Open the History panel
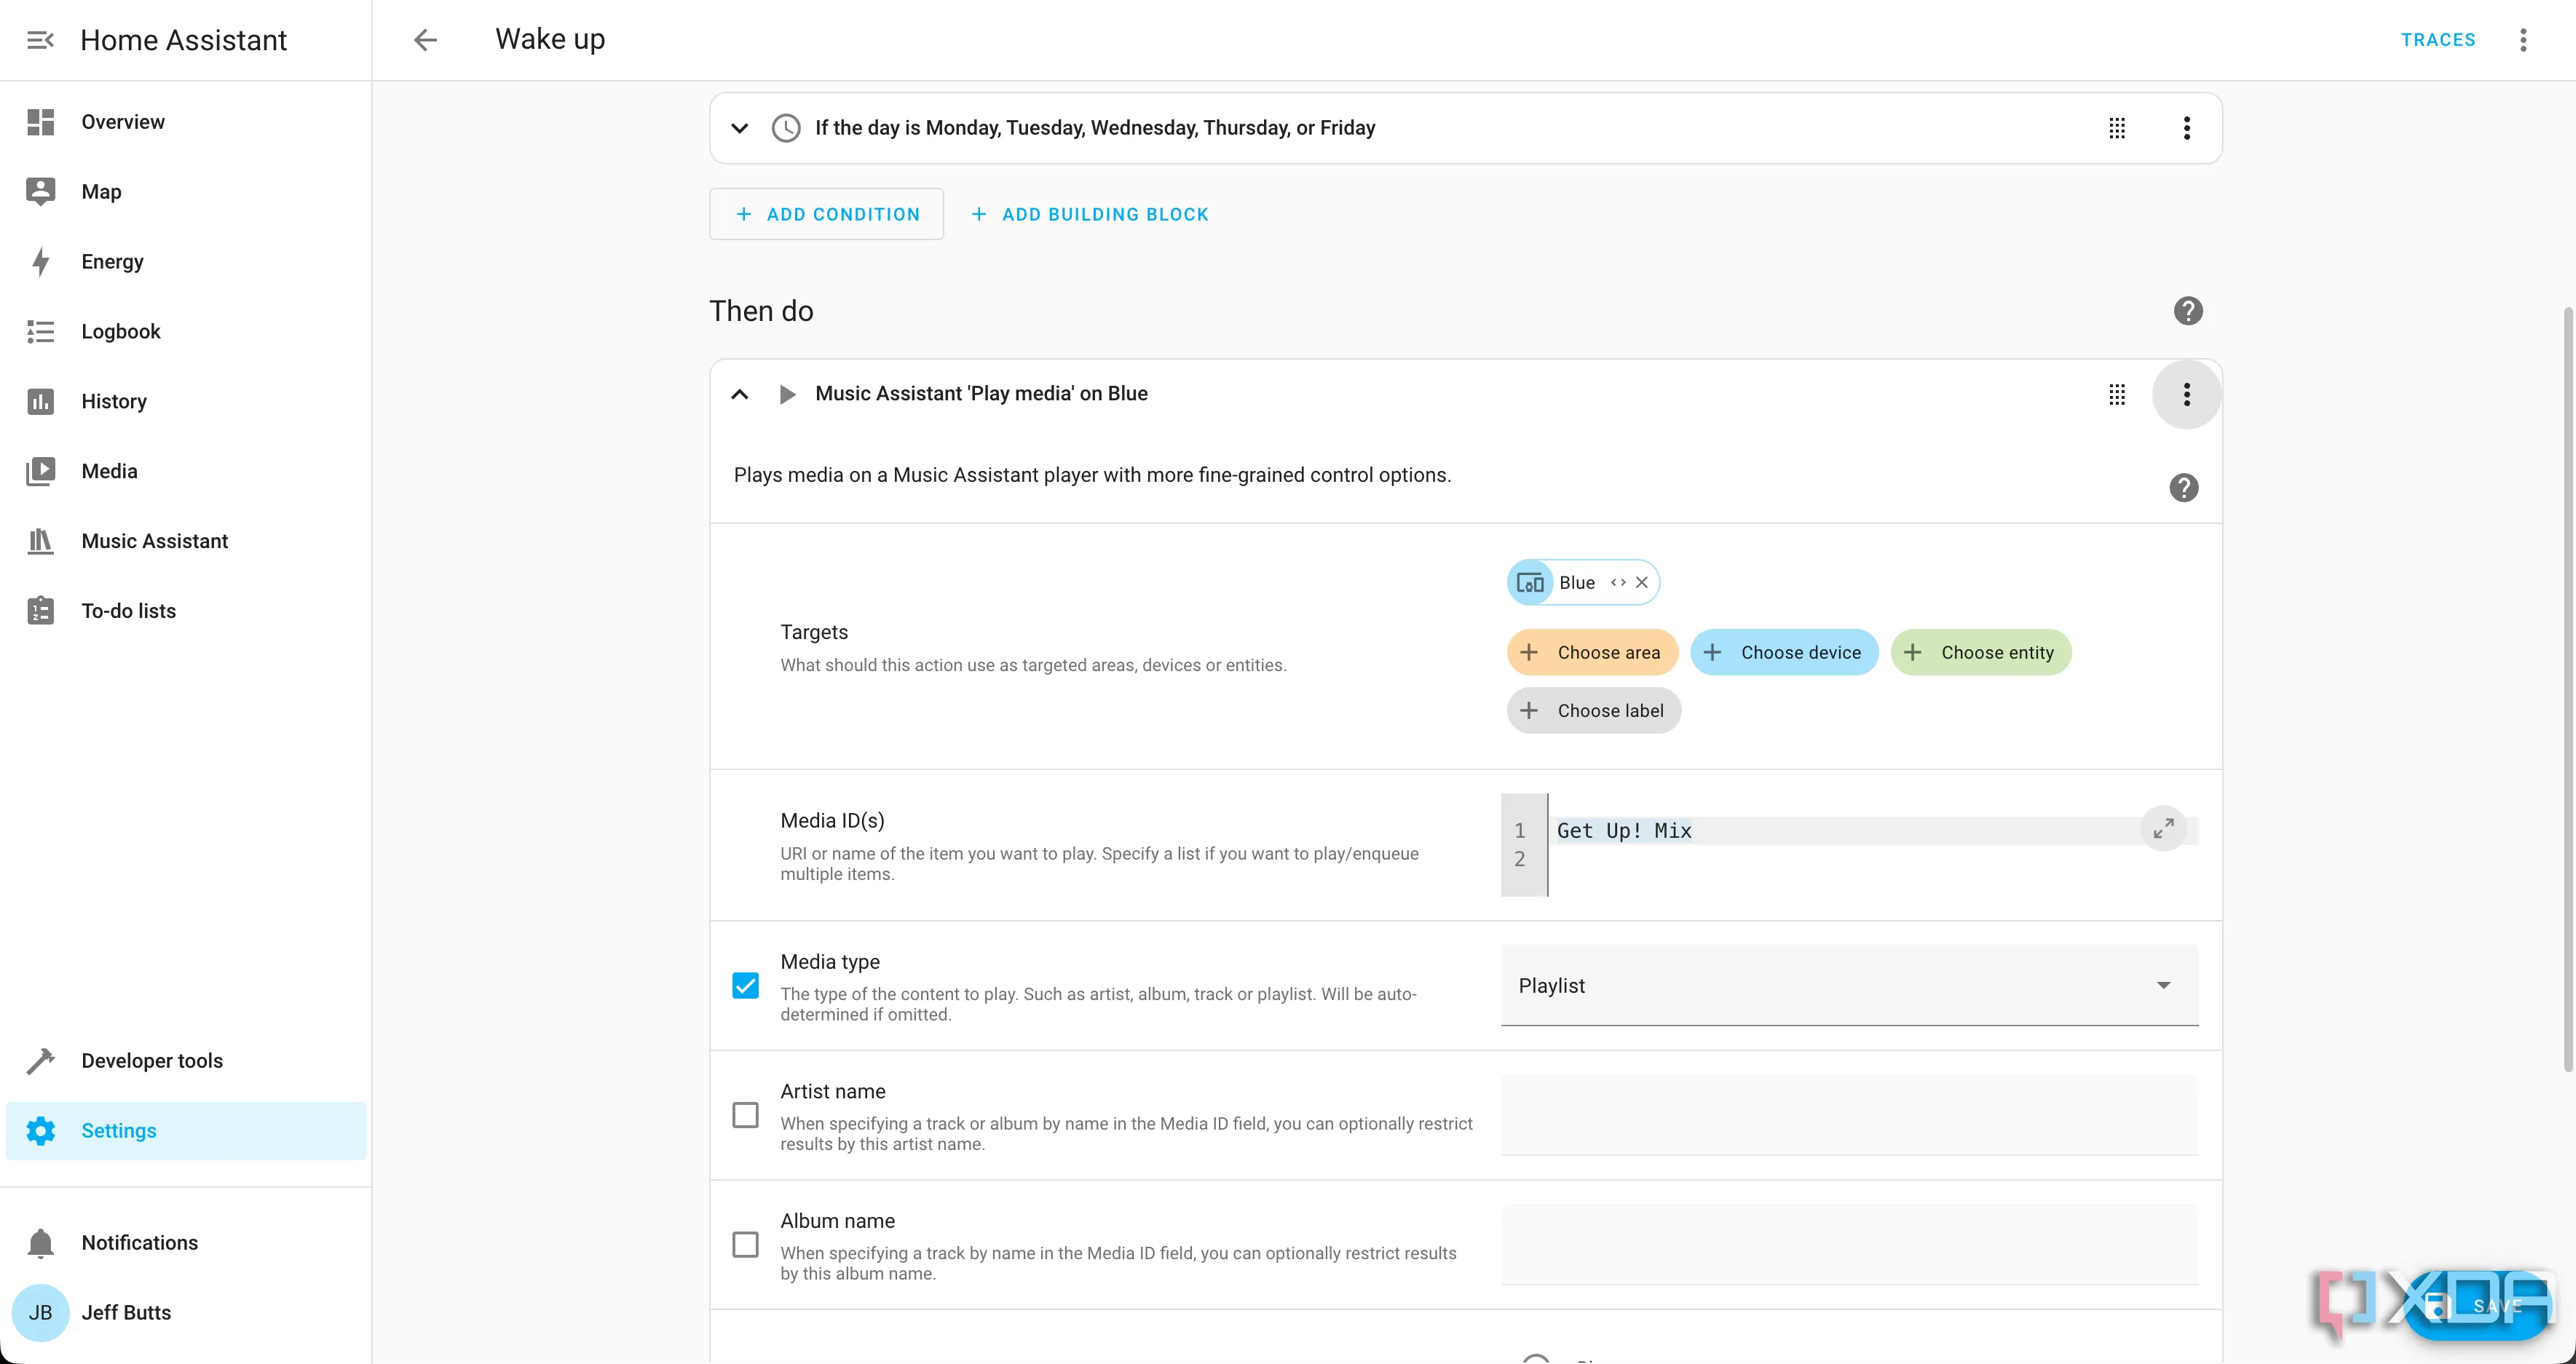Screen dimensions: 2576x1364 pyautogui.click(x=186, y=402)
